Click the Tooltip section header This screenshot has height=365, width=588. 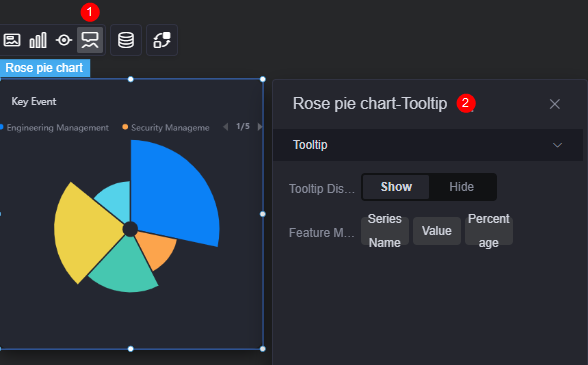[428, 145]
